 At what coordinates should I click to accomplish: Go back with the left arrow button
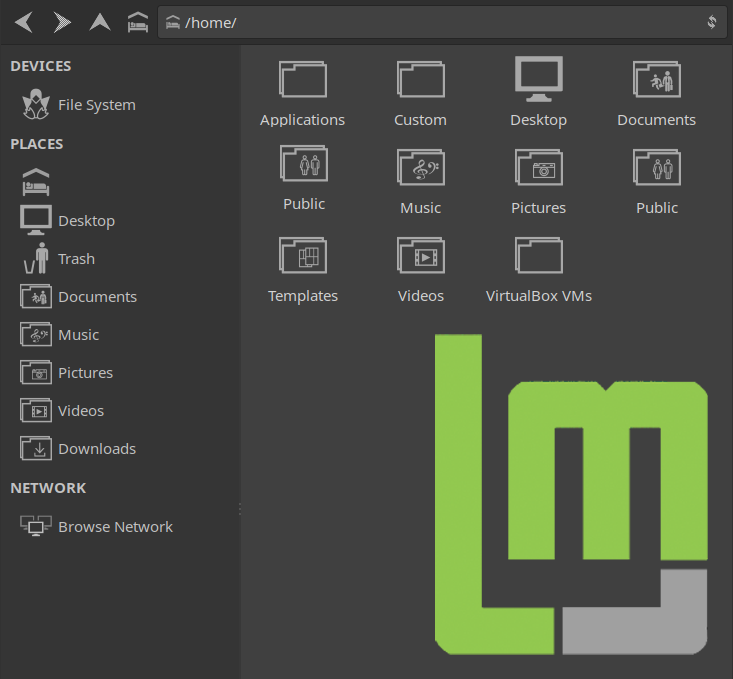pos(24,22)
